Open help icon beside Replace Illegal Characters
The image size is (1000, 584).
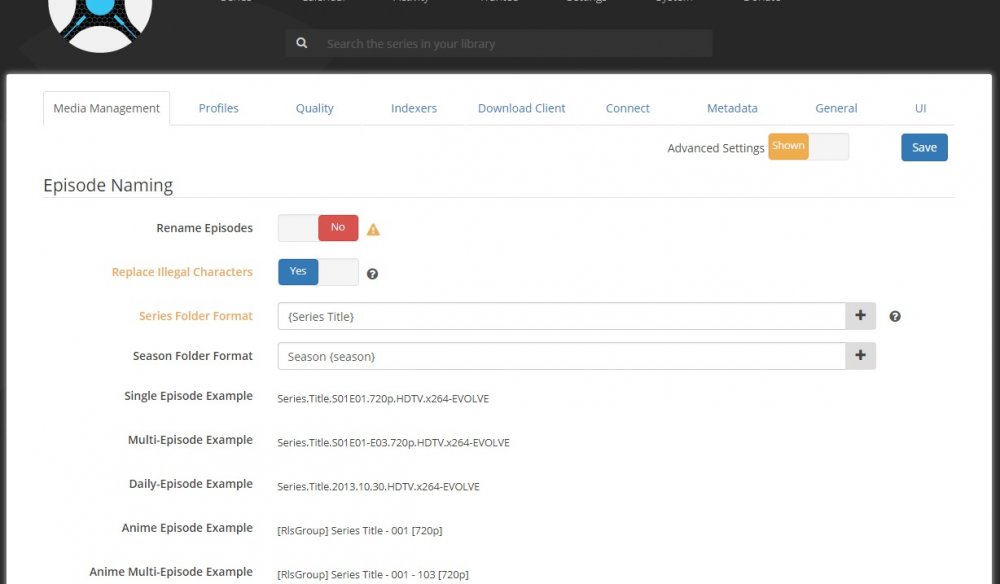(x=372, y=274)
